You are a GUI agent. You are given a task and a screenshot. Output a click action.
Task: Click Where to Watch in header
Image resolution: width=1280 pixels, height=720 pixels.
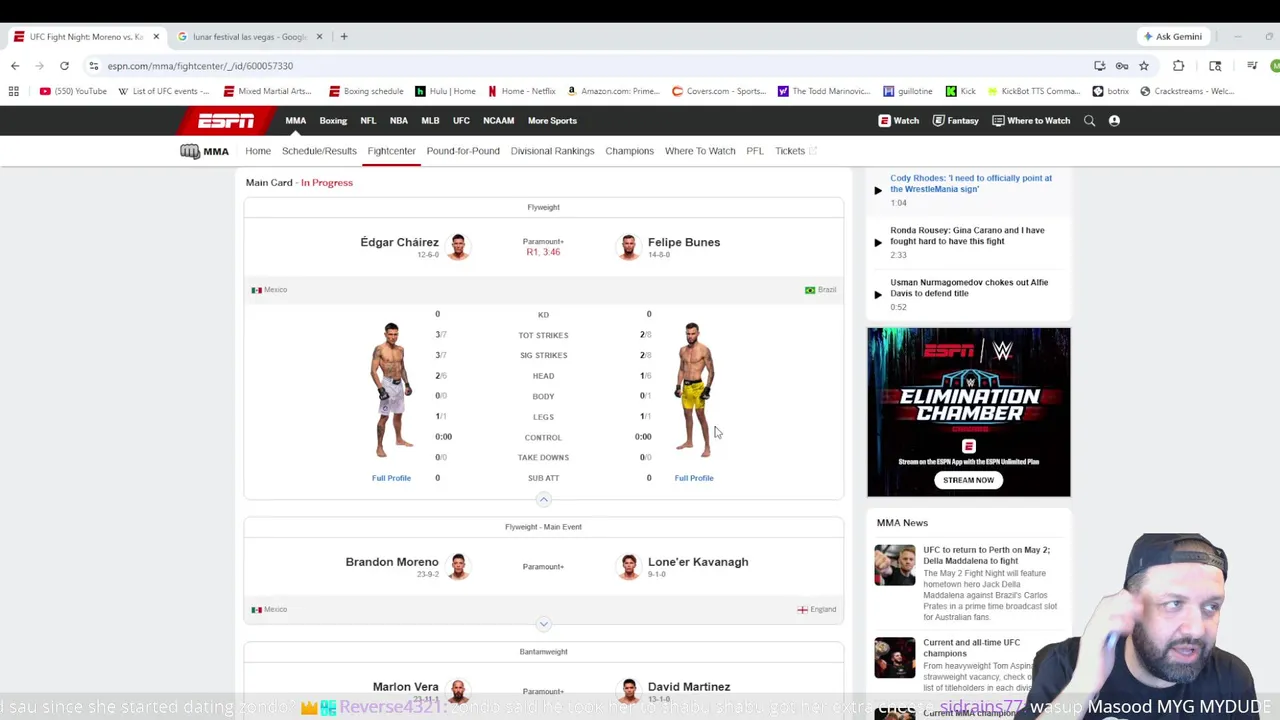click(x=1031, y=121)
